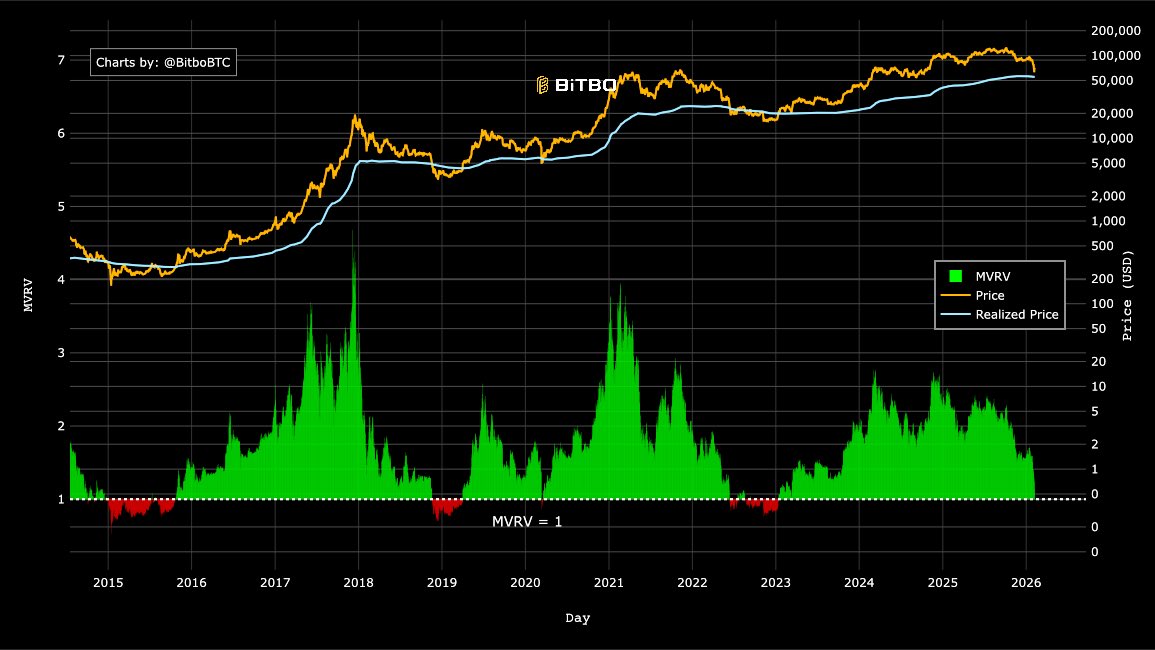Screen dimensions: 1155x650
Task: Click the 2018 x-axis label
Action: click(x=359, y=583)
